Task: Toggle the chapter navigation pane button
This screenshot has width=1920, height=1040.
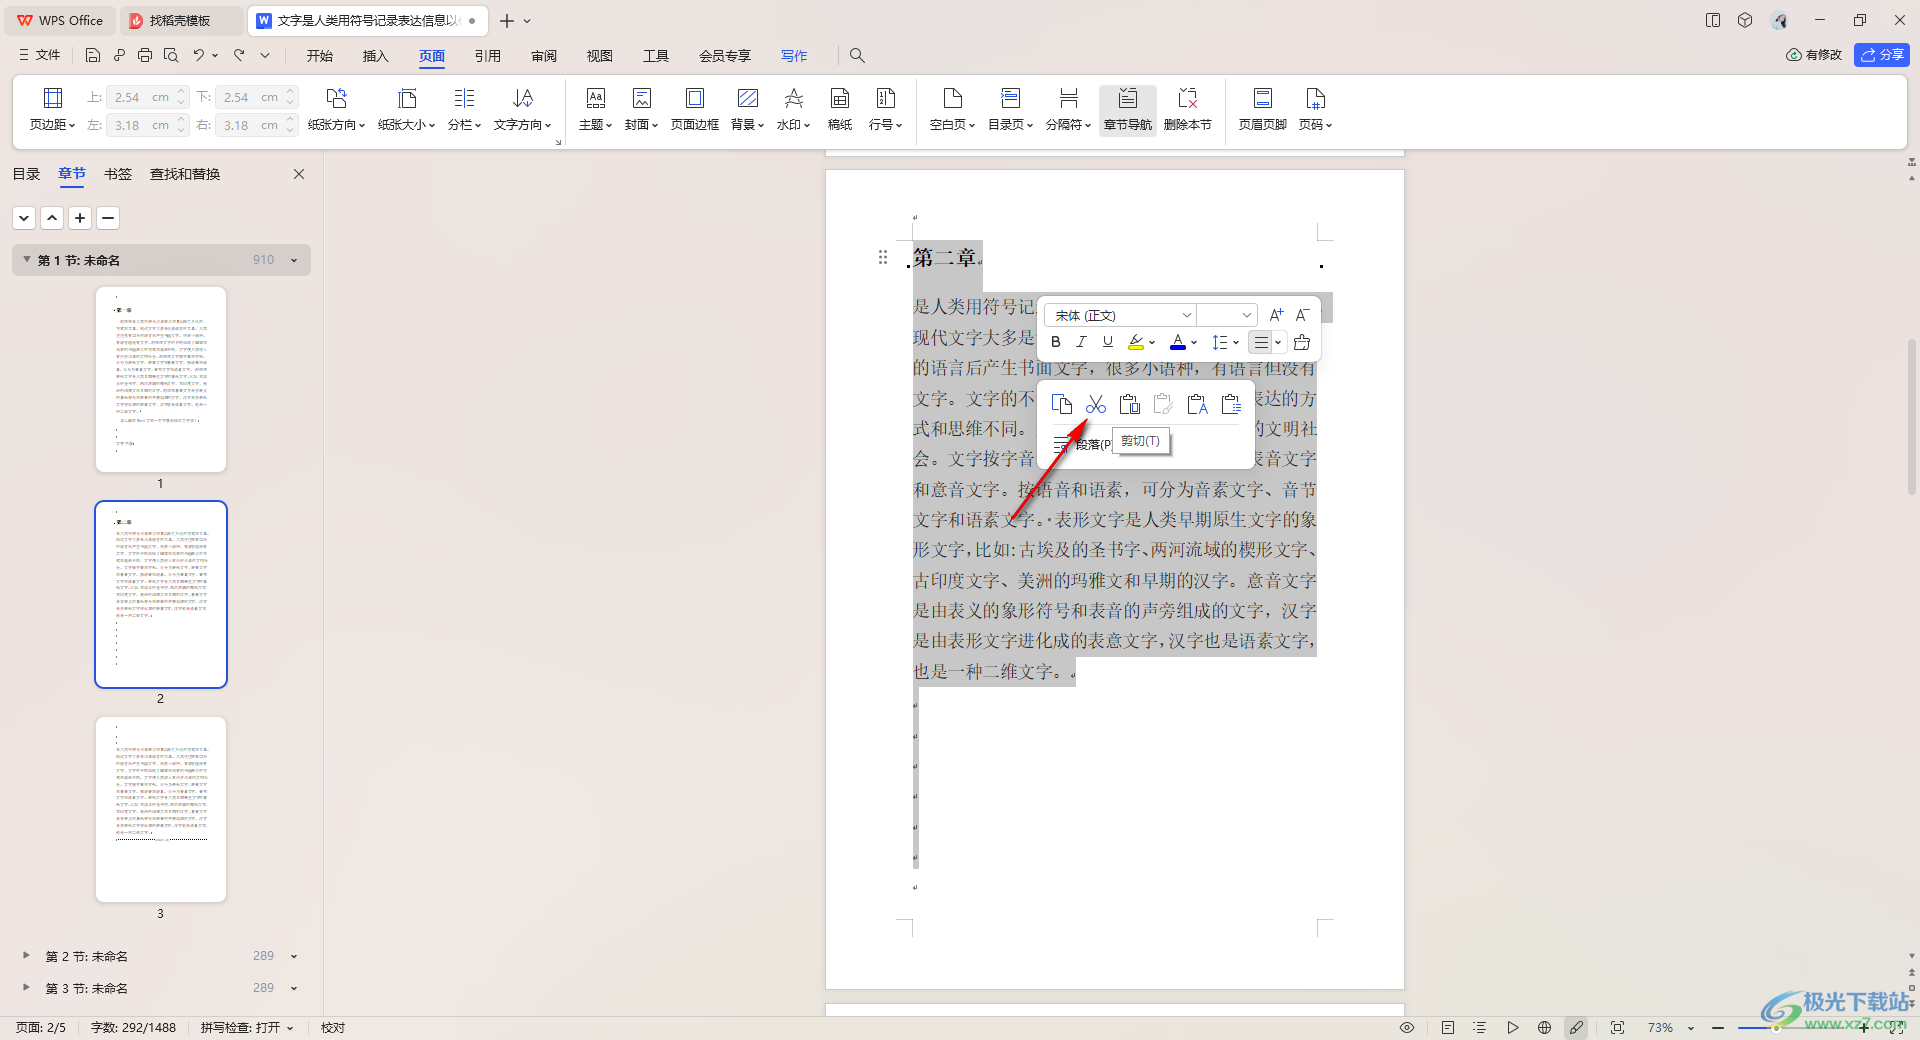Action: [1128, 109]
